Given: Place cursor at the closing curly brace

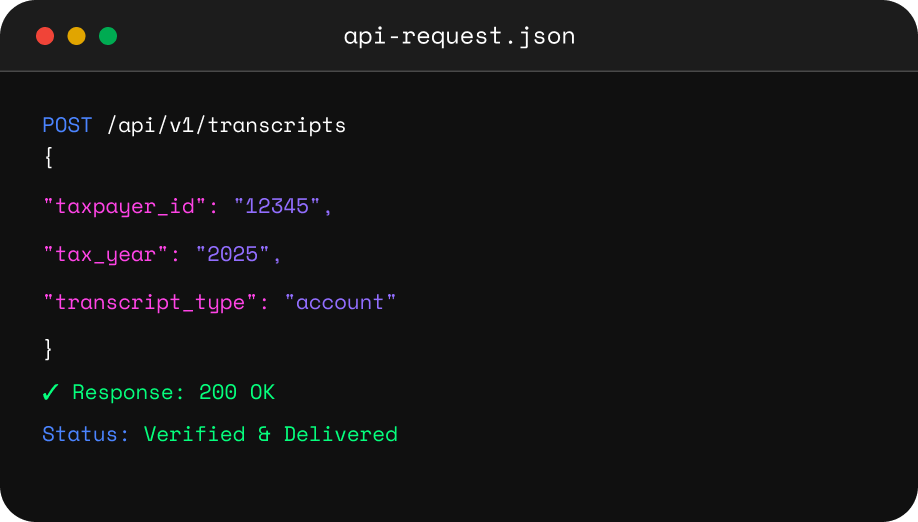Looking at the screenshot, I should [x=48, y=349].
